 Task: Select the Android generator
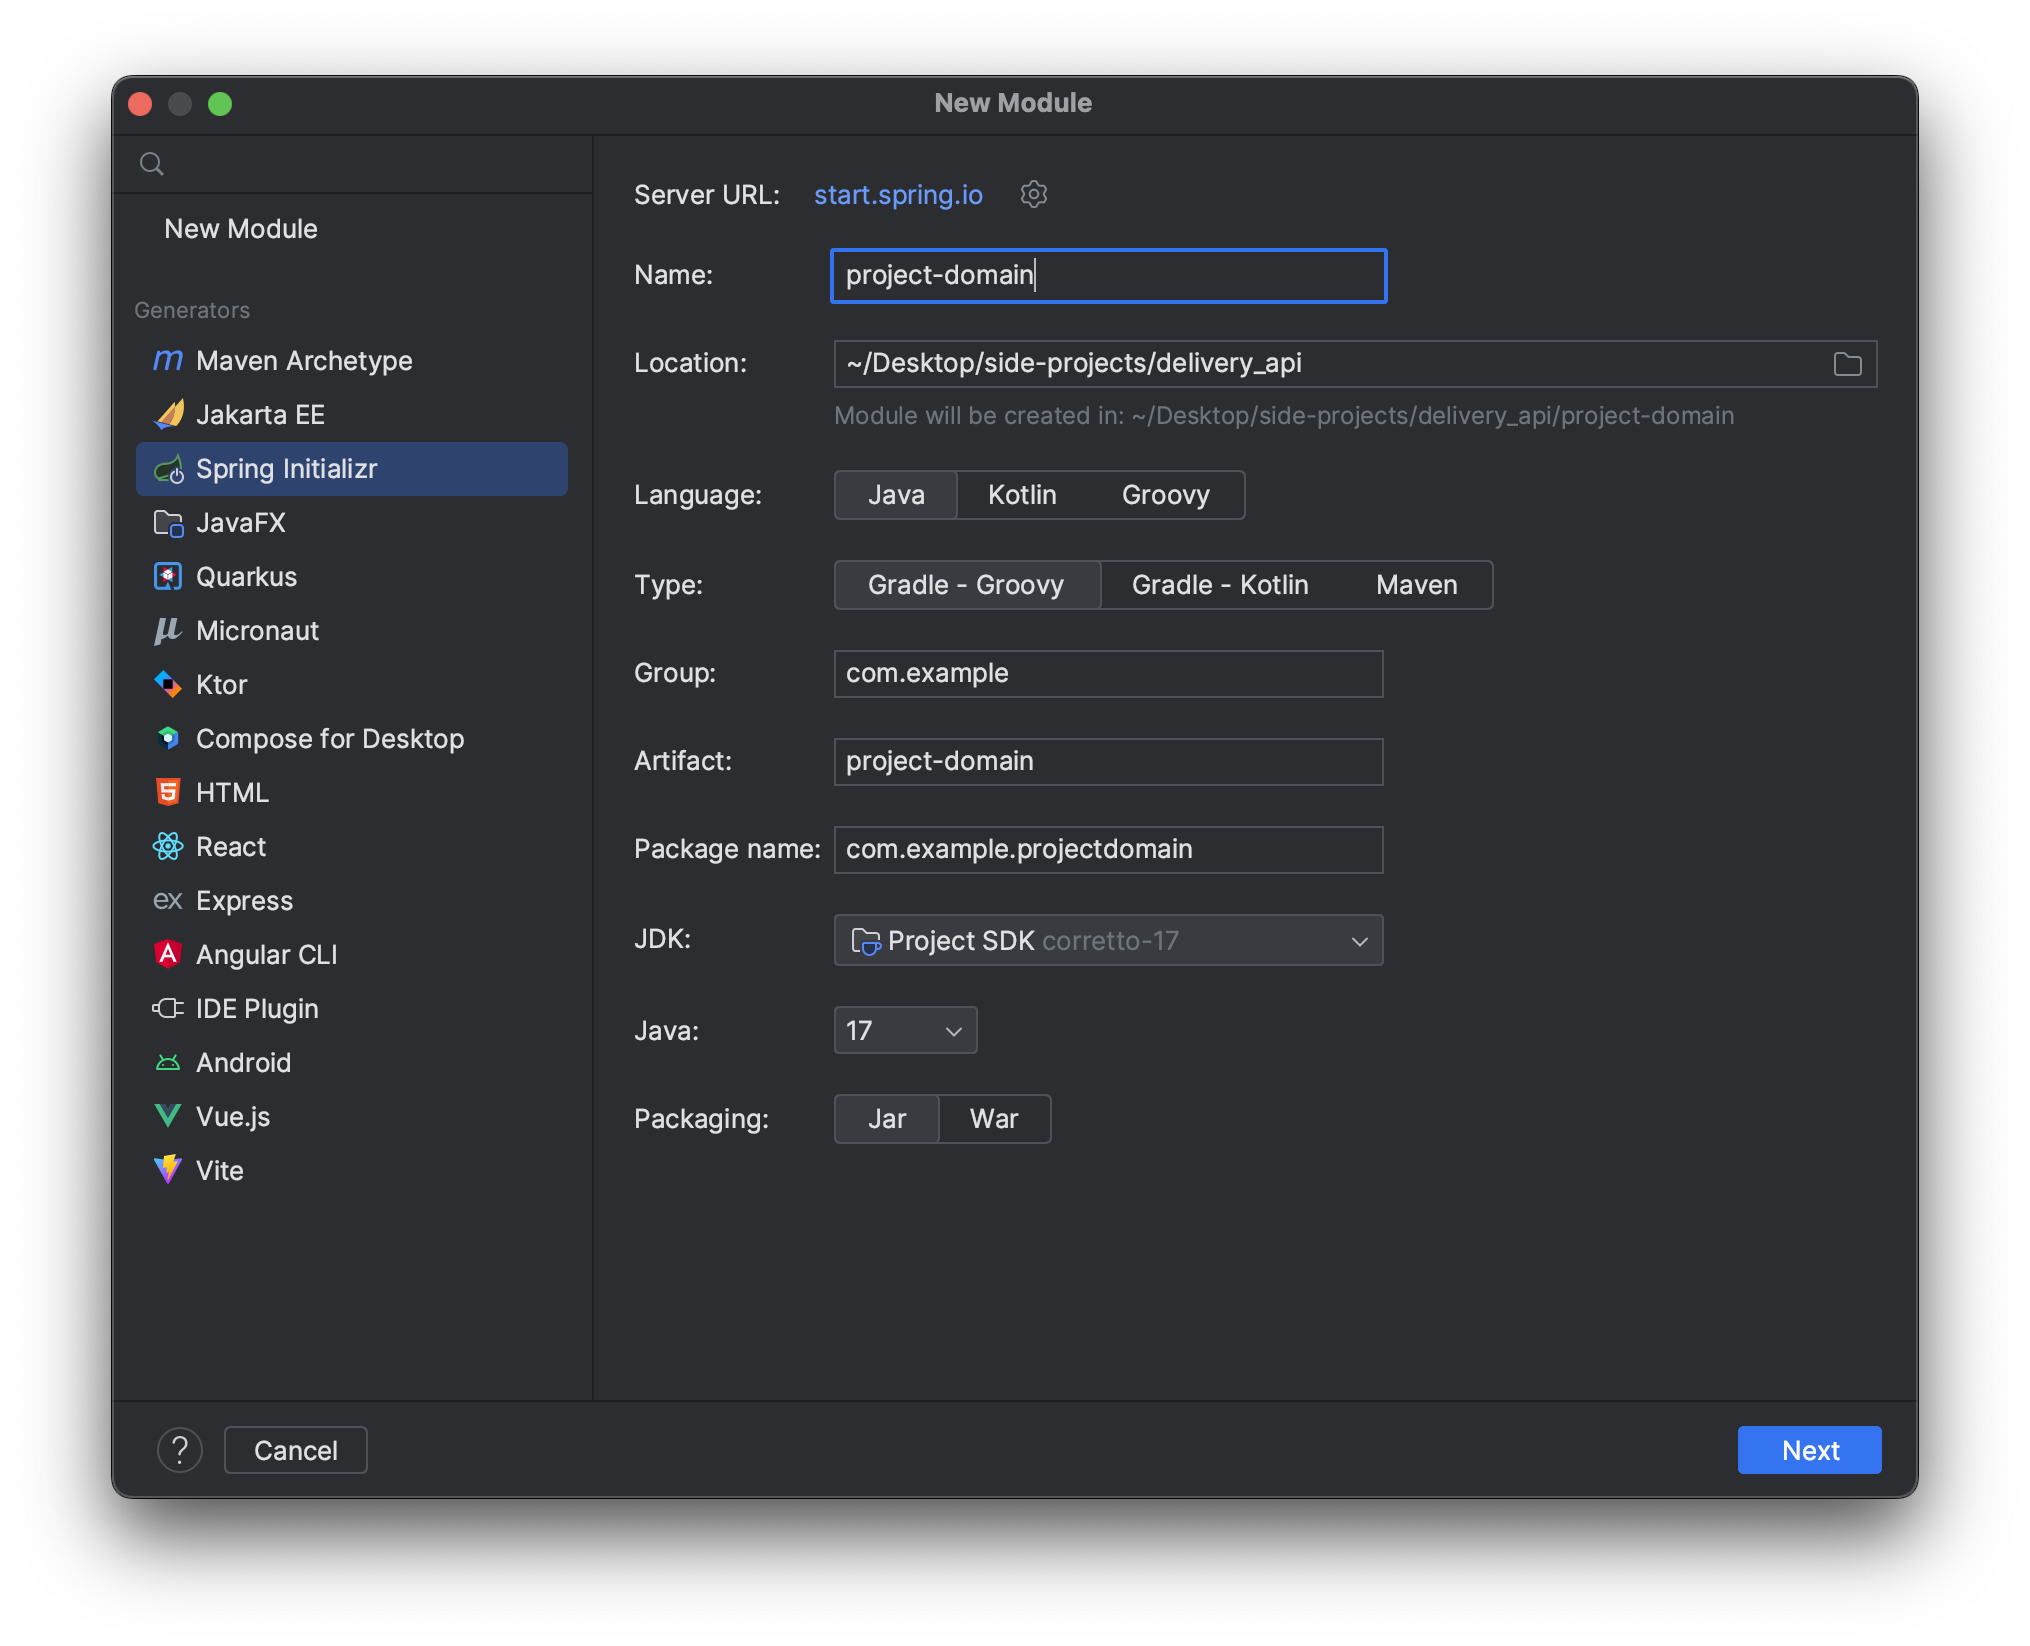click(243, 1063)
